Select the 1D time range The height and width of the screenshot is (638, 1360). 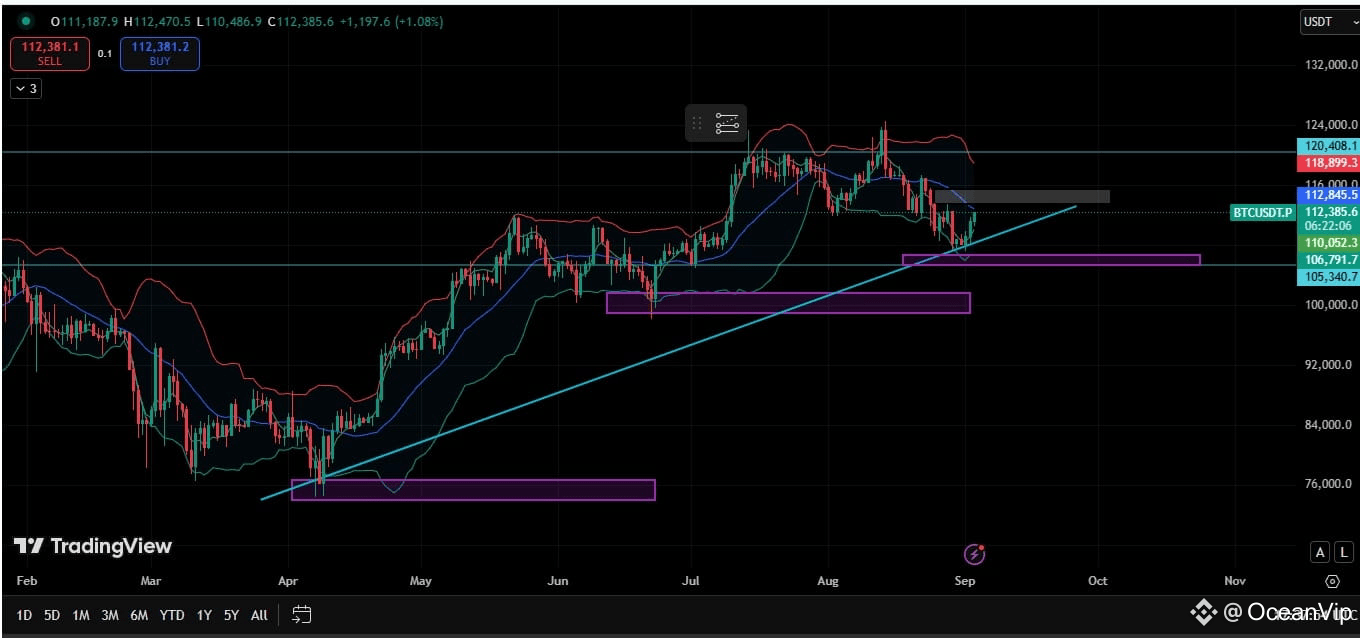coord(25,615)
